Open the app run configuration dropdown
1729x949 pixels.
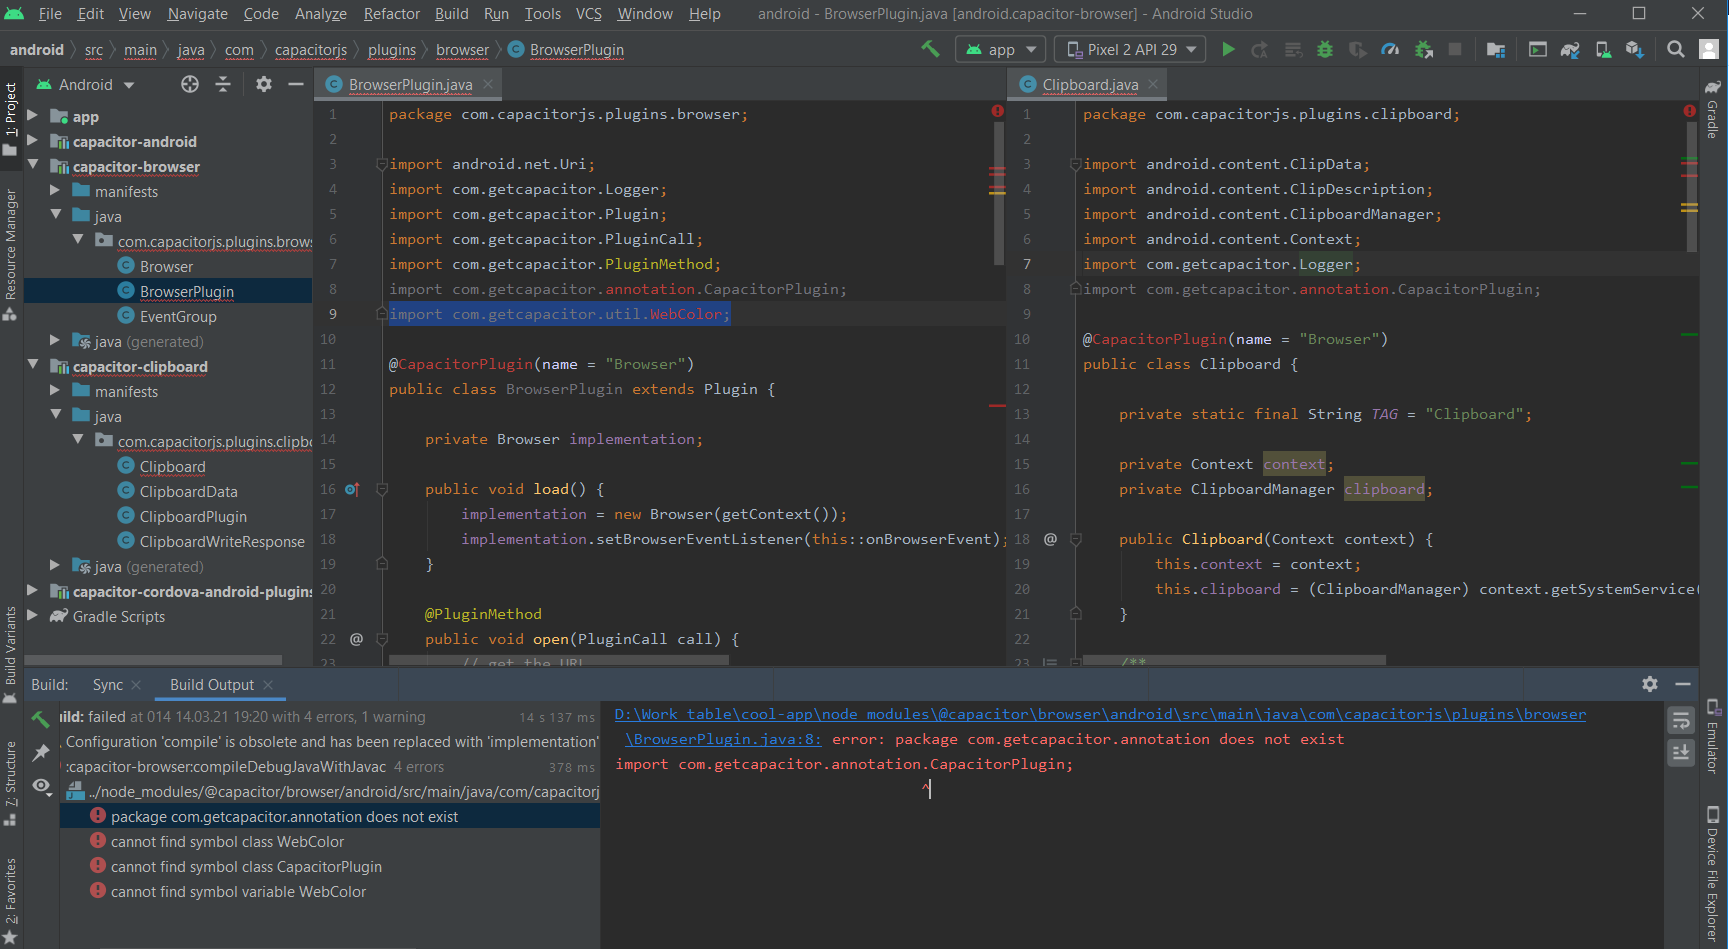pyautogui.click(x=1001, y=49)
